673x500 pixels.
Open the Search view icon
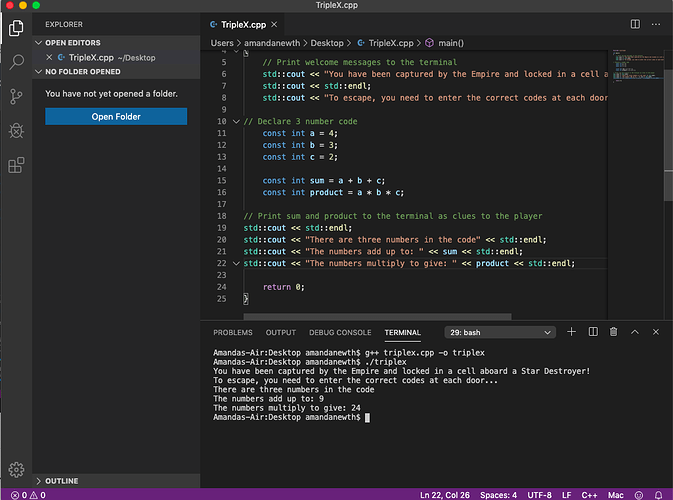click(16, 62)
